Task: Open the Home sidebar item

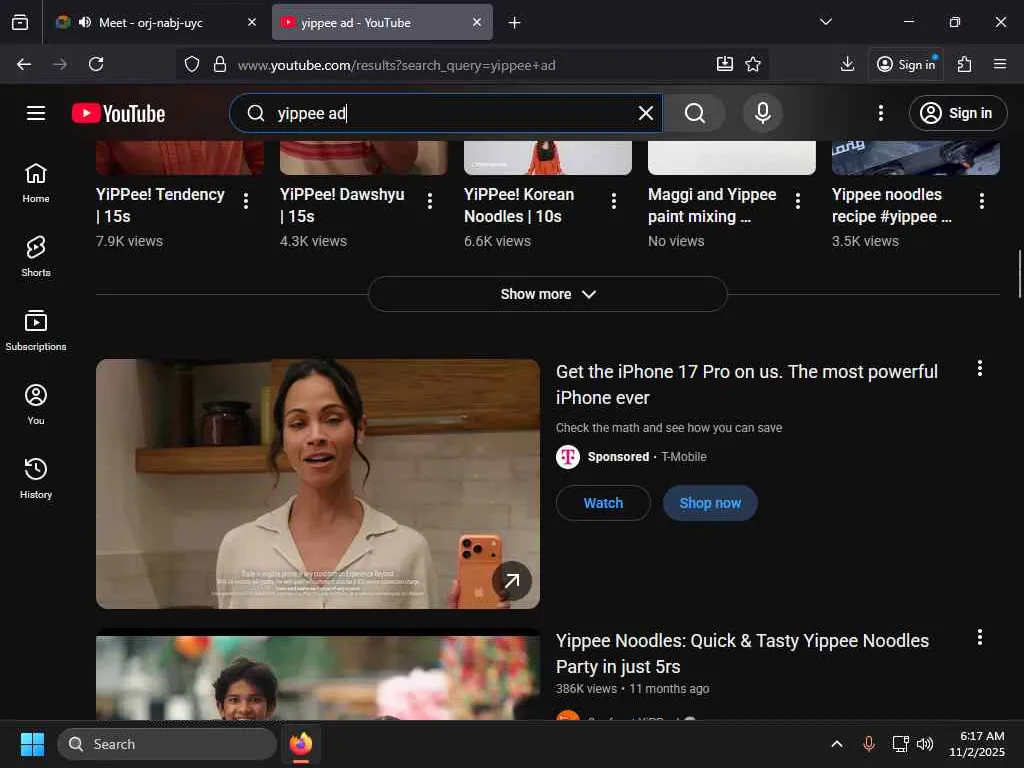Action: click(36, 183)
